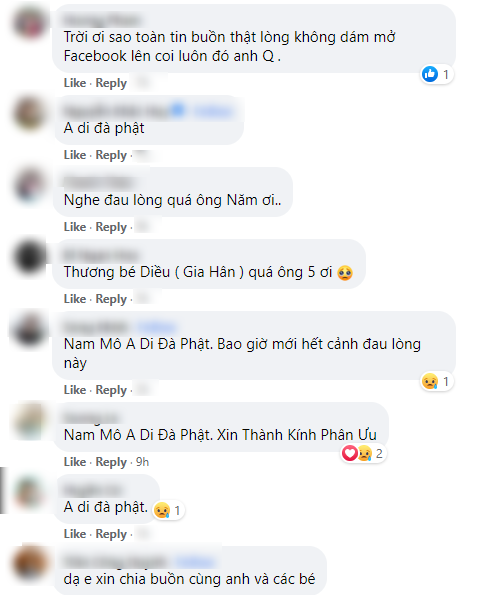Click the blue thumbs-up reaction on first comment

coord(429,74)
